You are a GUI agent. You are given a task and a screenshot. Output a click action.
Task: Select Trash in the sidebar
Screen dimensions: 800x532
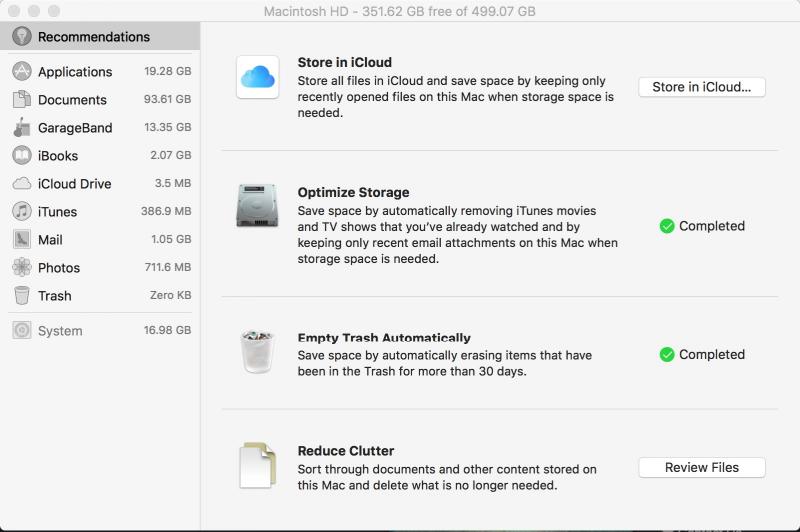click(x=100, y=295)
